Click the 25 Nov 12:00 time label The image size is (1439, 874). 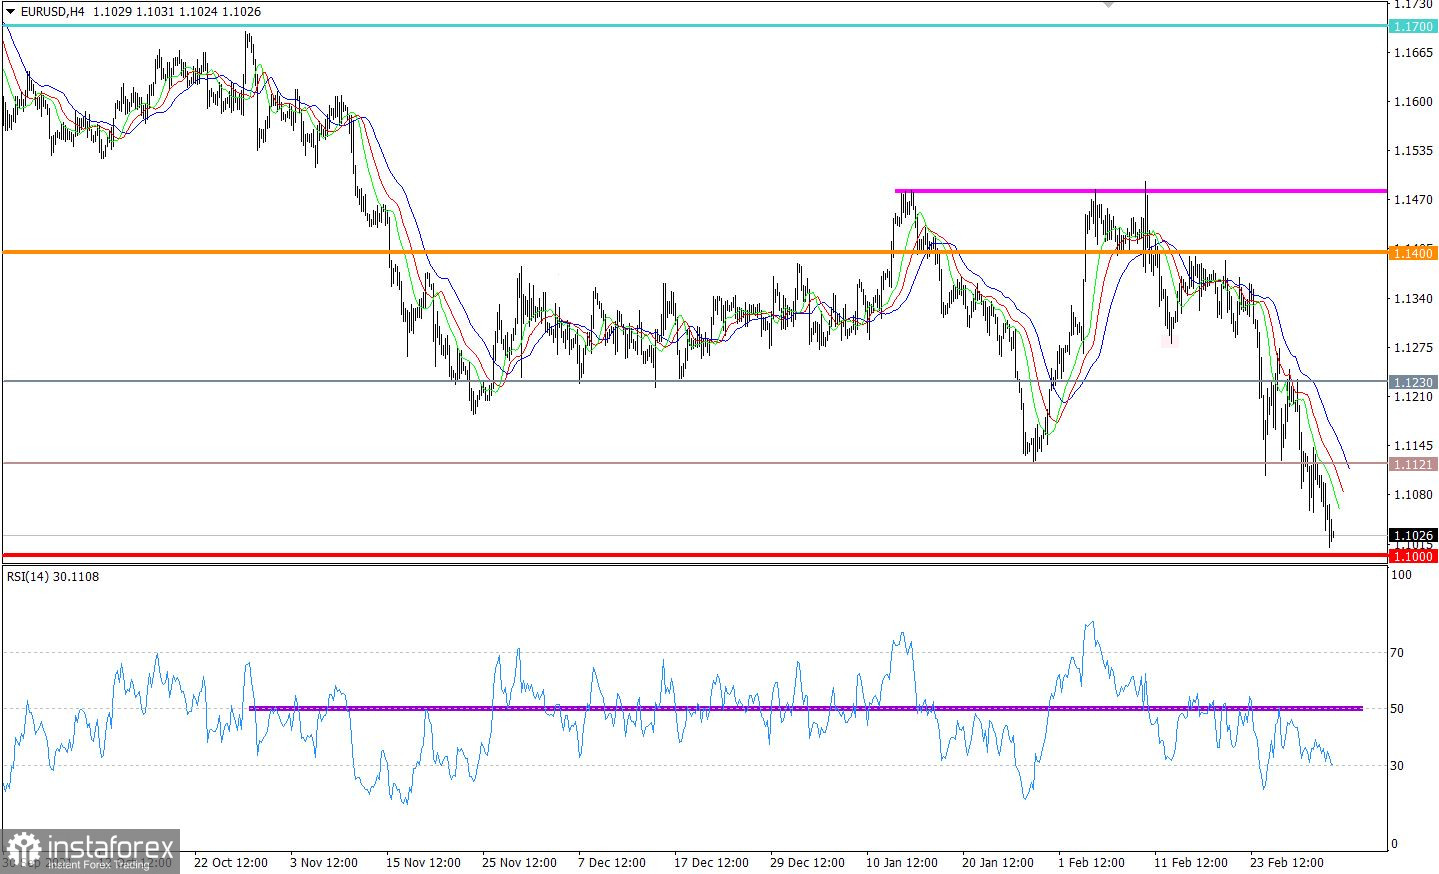pyautogui.click(x=519, y=862)
